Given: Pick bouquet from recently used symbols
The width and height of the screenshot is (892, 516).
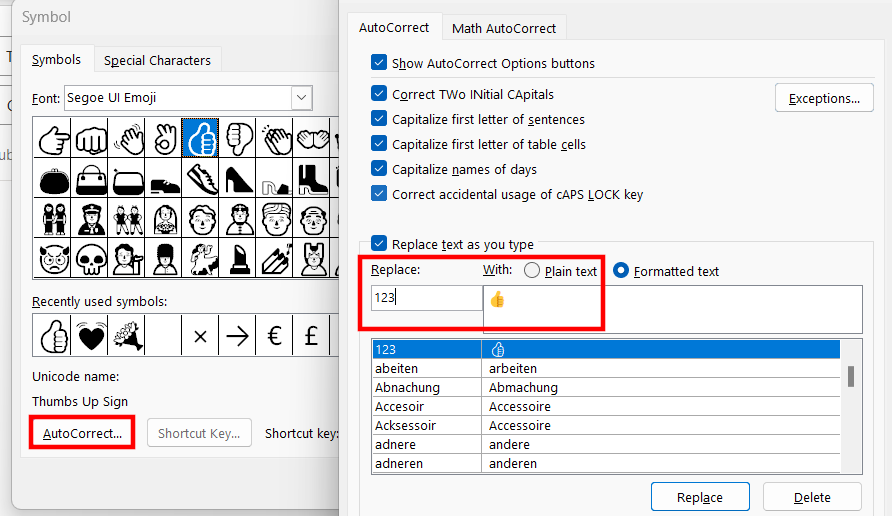Looking at the screenshot, I should point(127,336).
